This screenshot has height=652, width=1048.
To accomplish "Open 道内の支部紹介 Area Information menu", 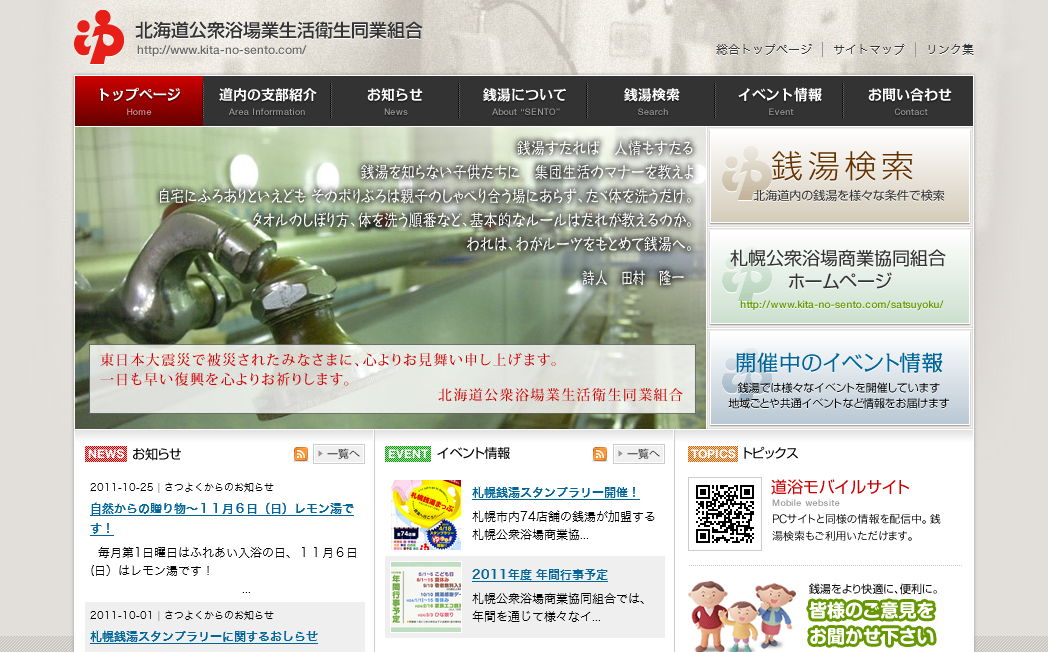I will [x=267, y=101].
